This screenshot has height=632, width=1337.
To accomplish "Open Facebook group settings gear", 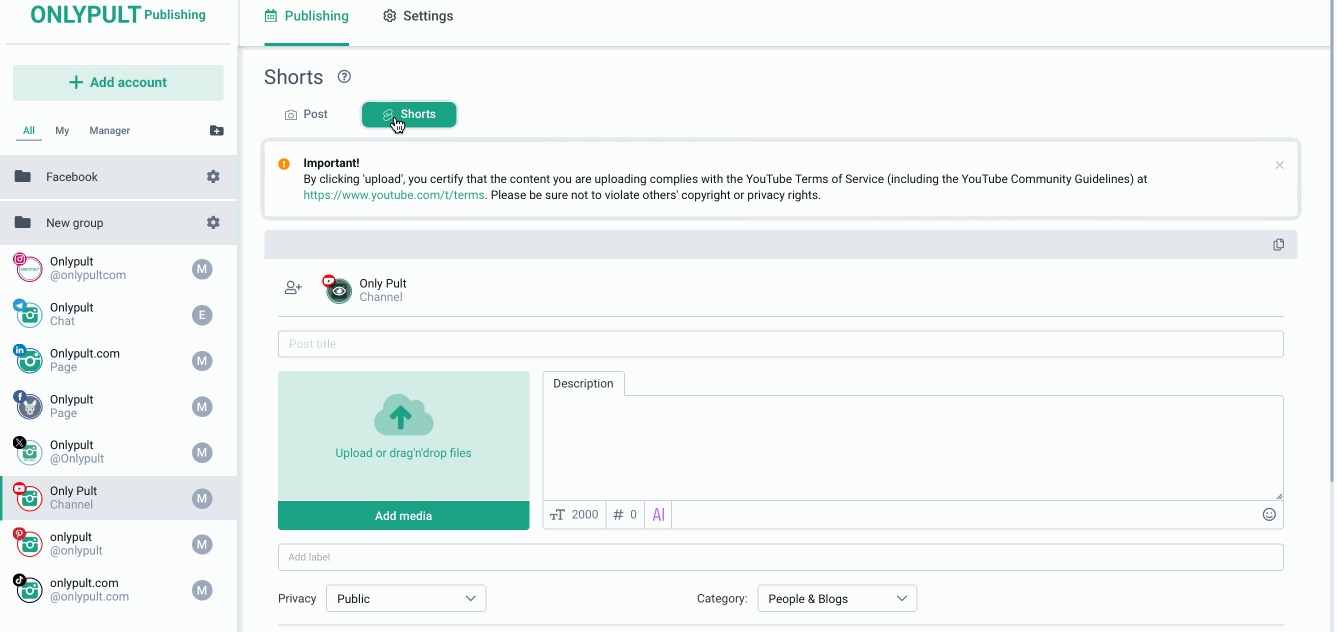I will click(x=213, y=177).
